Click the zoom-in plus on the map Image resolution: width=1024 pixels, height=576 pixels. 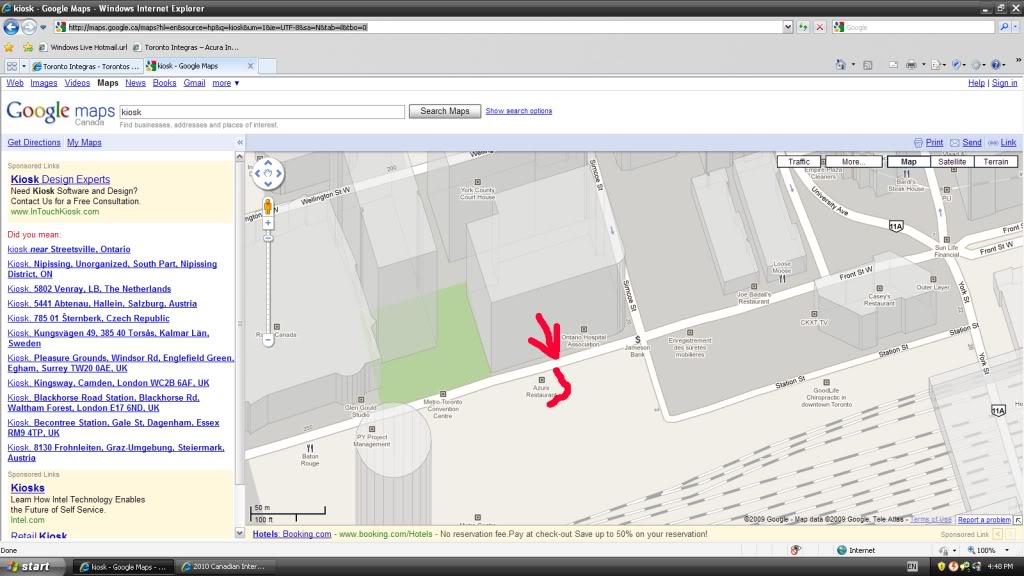267,220
